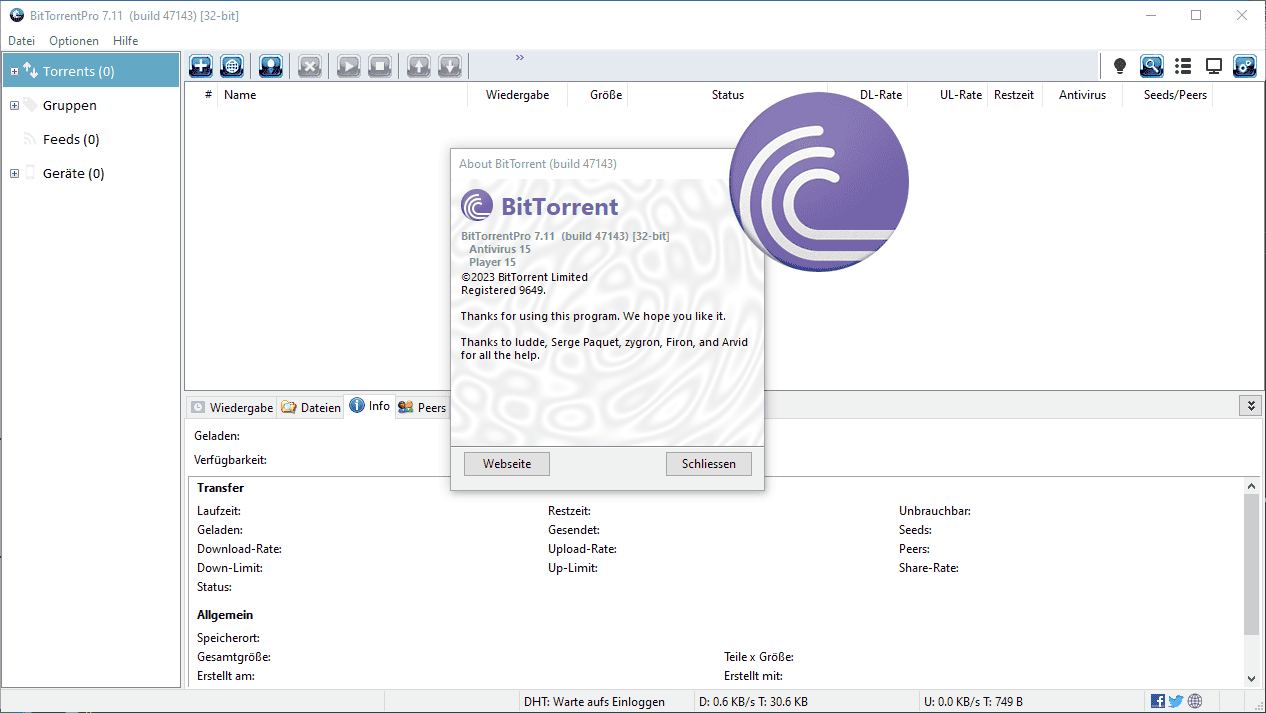
Task: Click the globe network icon in status bar
Action: [x=1195, y=701]
